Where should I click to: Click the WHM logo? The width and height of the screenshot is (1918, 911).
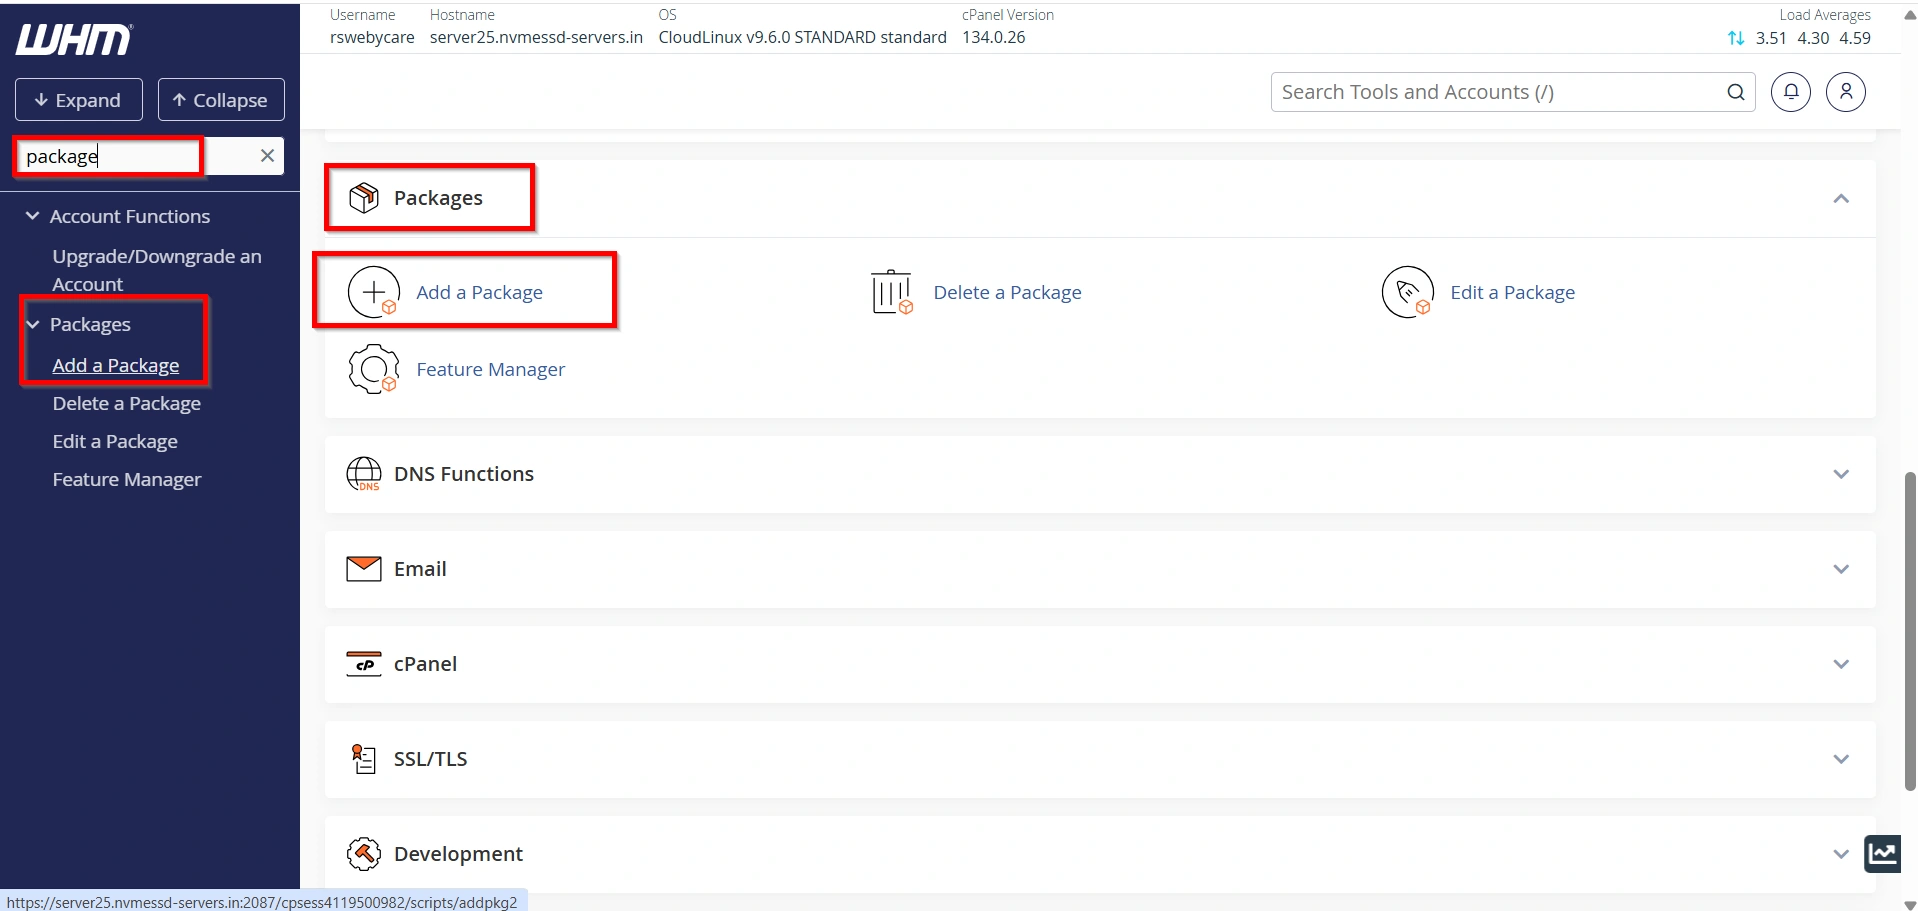74,39
